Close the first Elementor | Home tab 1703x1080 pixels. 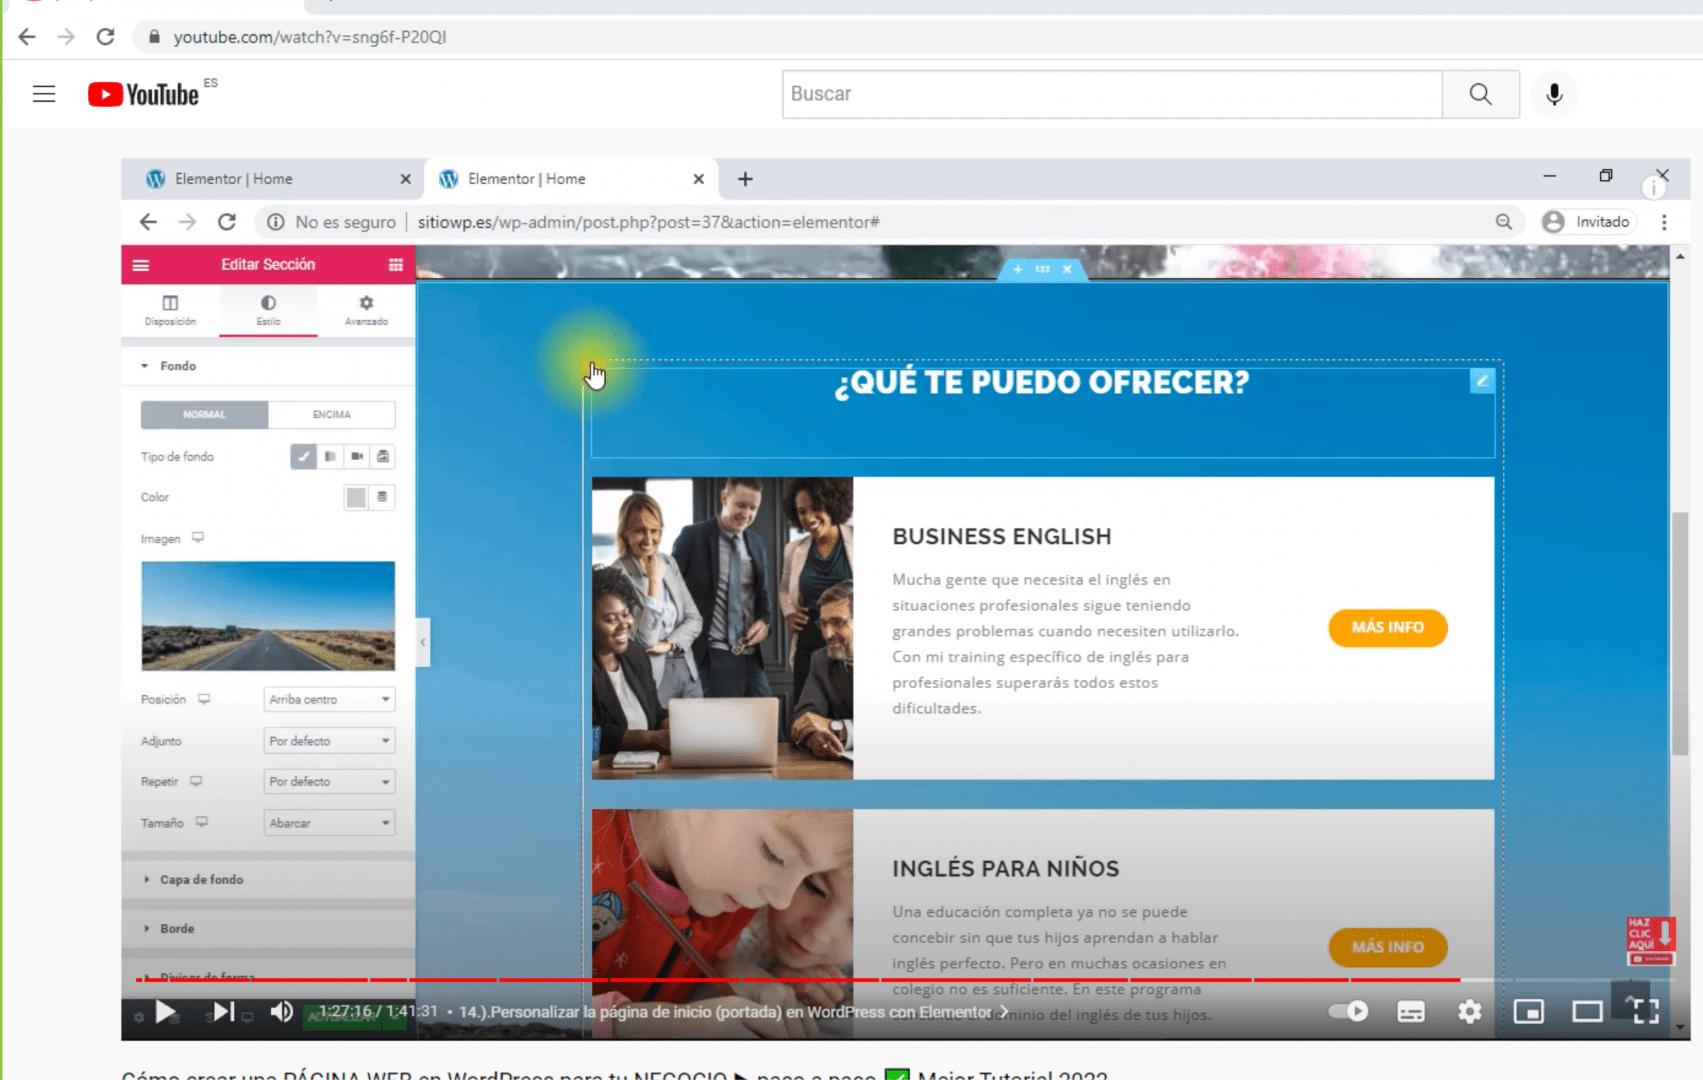coord(405,179)
